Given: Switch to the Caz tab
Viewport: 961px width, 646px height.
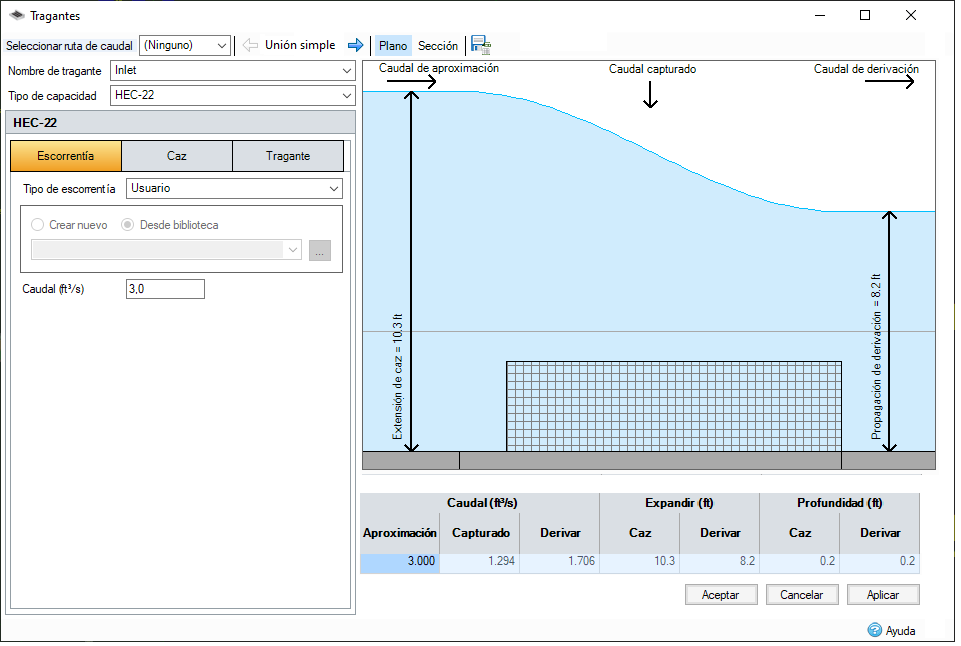Looking at the screenshot, I should click(x=177, y=156).
